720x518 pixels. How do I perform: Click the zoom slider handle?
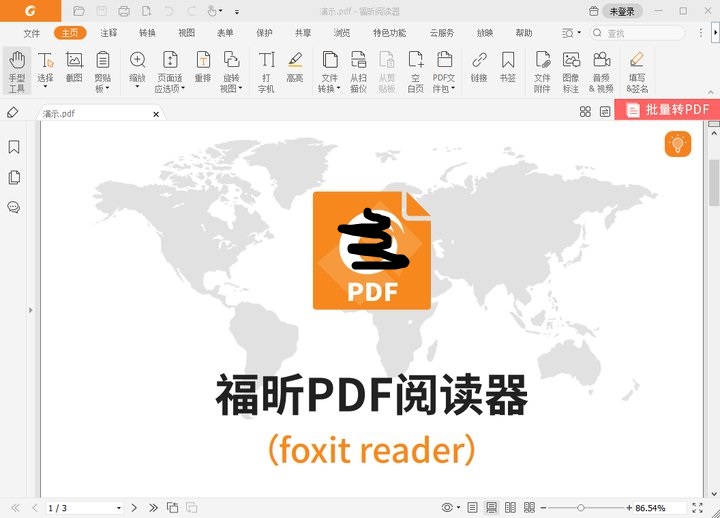(x=580, y=507)
